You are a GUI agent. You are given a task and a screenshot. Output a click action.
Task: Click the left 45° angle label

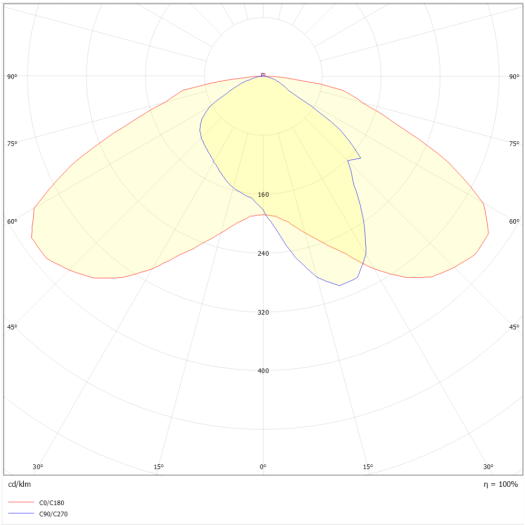click(12, 327)
